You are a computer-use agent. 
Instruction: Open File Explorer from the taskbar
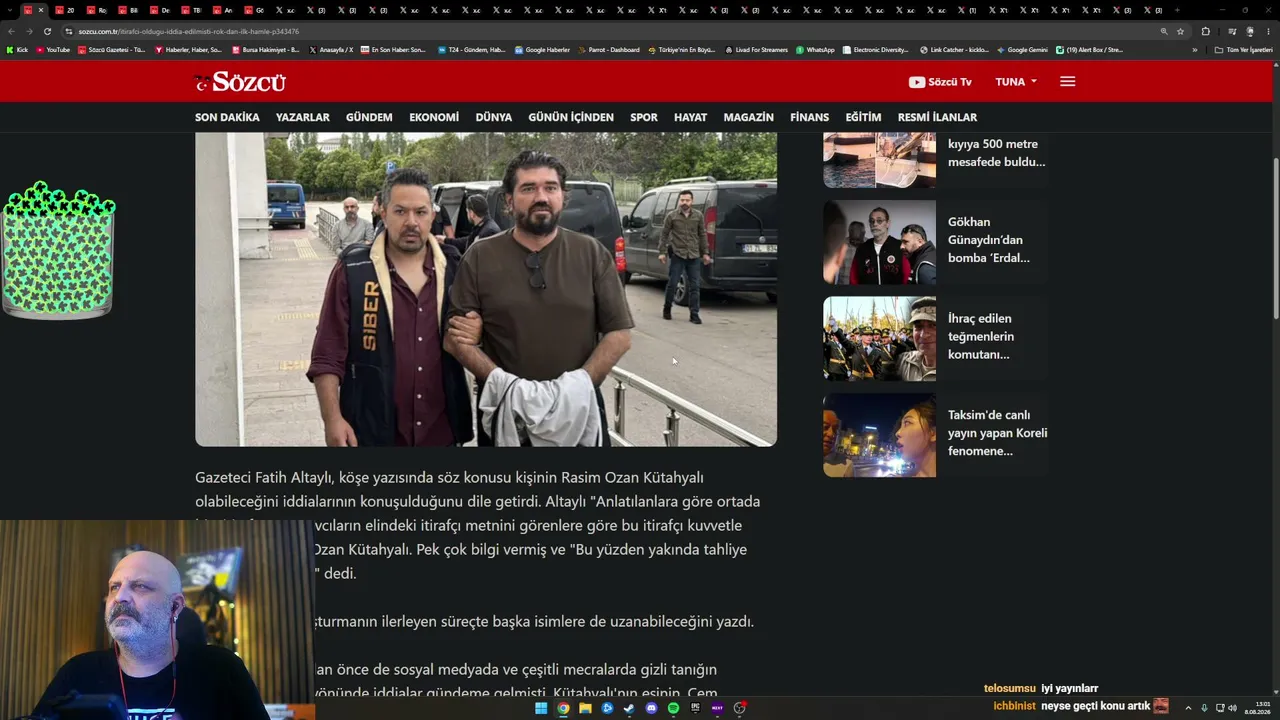click(585, 708)
